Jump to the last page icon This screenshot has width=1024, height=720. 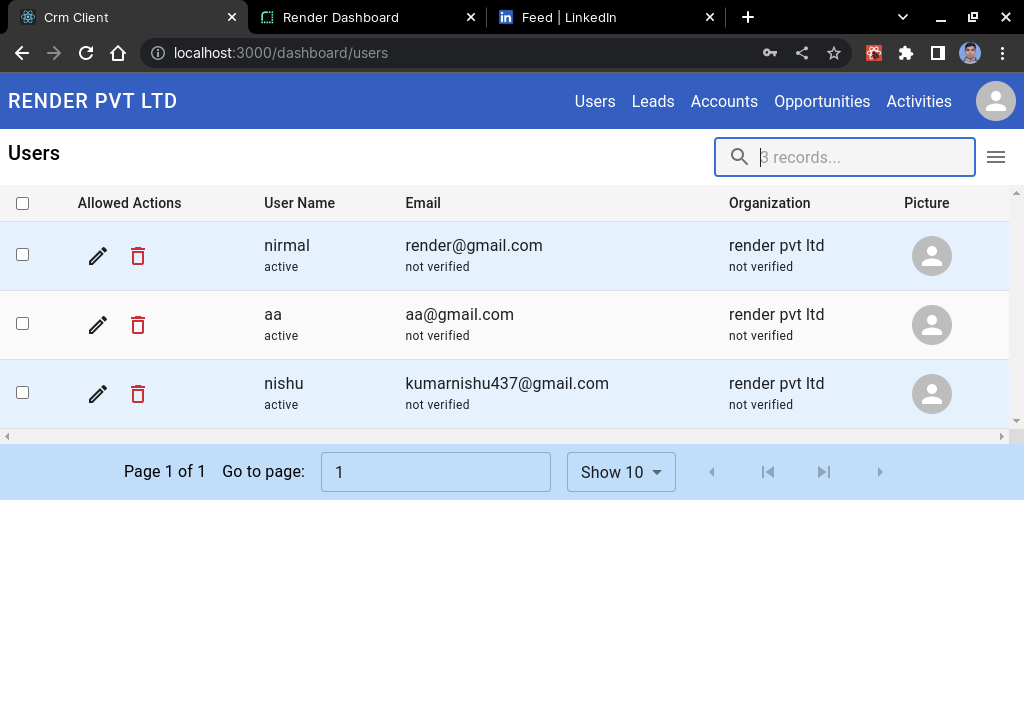tap(824, 472)
